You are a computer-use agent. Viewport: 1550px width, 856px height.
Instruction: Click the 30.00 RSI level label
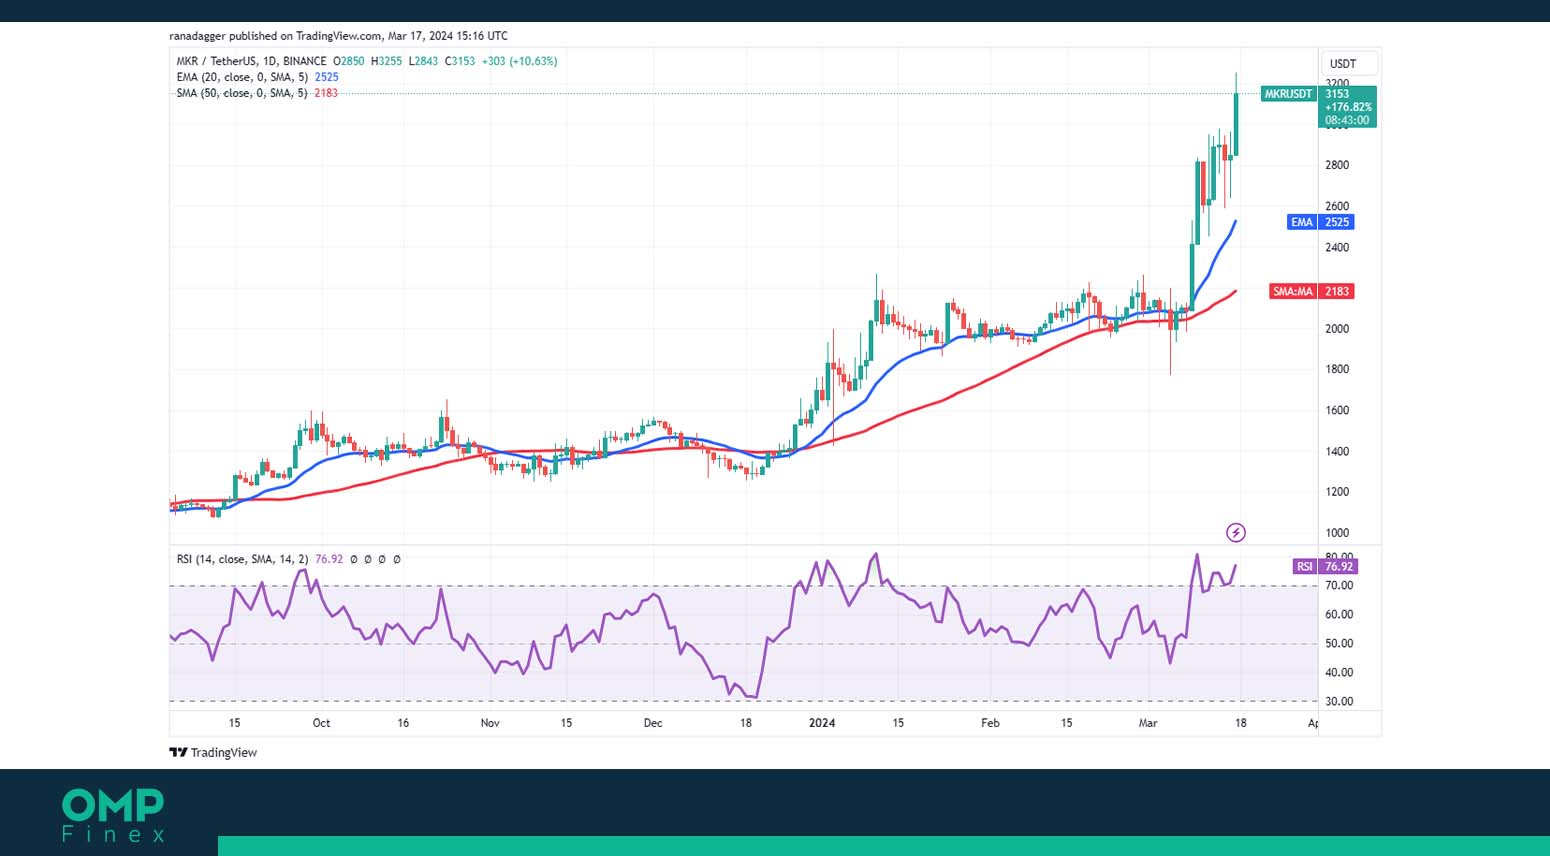click(x=1339, y=701)
